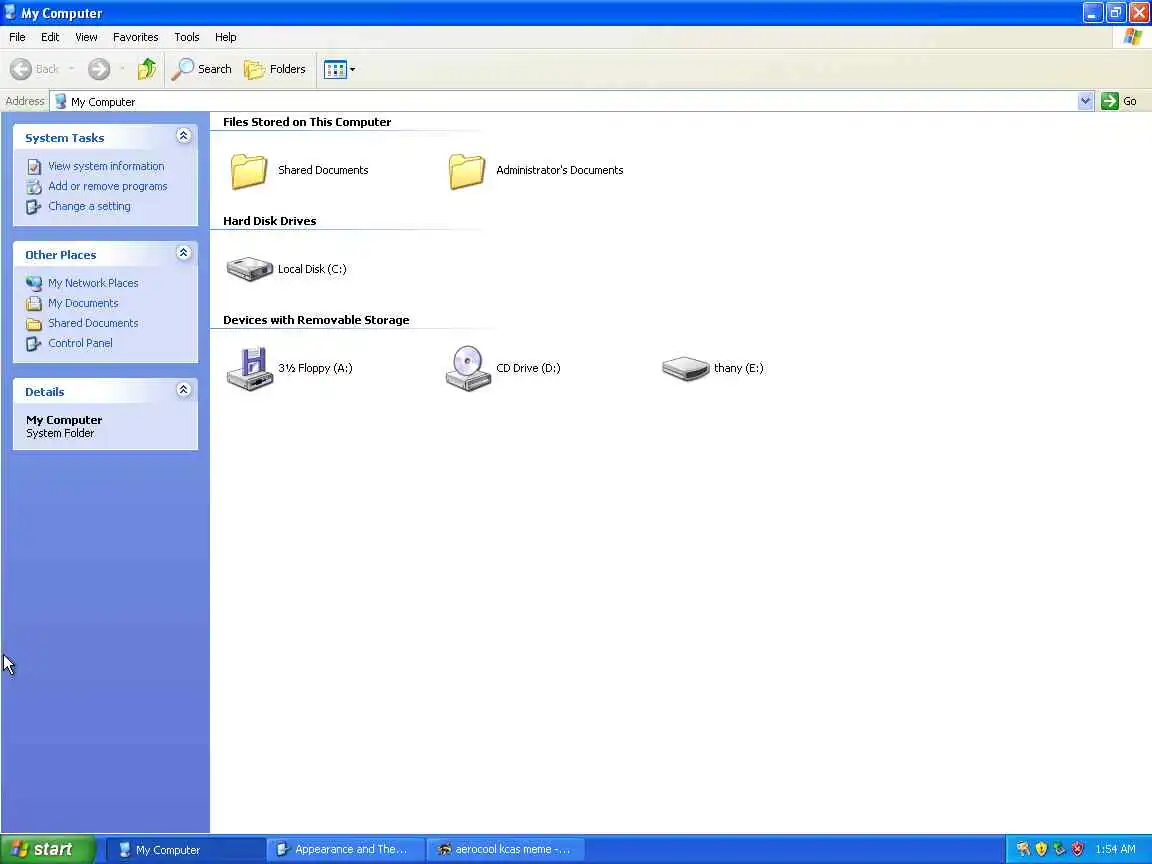Open the Shared Documents folder icon
Image resolution: width=1152 pixels, height=864 pixels.
[x=249, y=171]
